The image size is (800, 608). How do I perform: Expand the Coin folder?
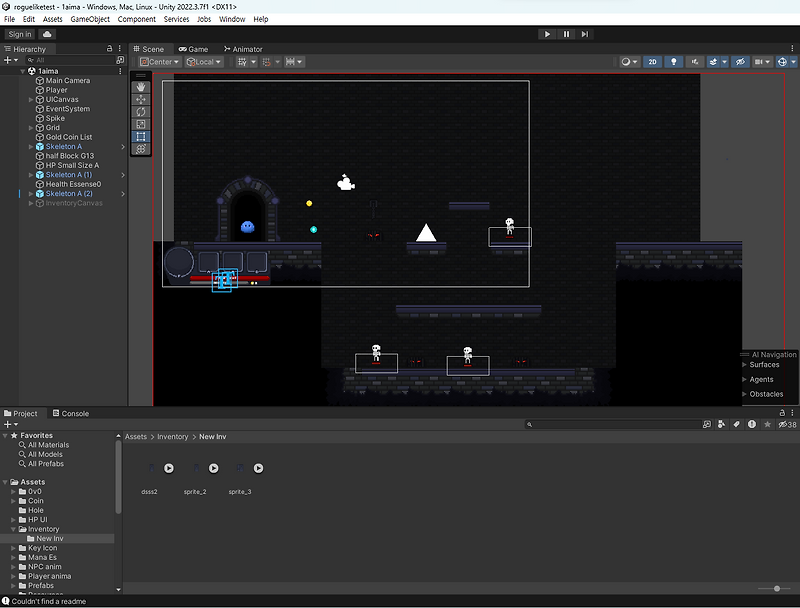(14, 501)
